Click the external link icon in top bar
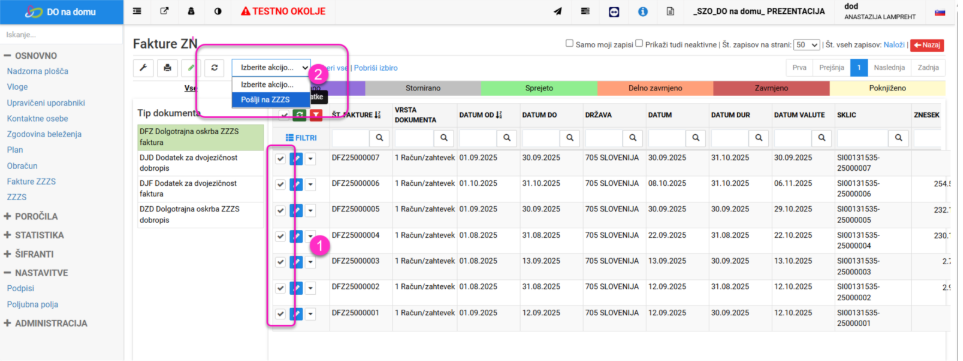Screen dimensions: 963x361 click(x=164, y=11)
